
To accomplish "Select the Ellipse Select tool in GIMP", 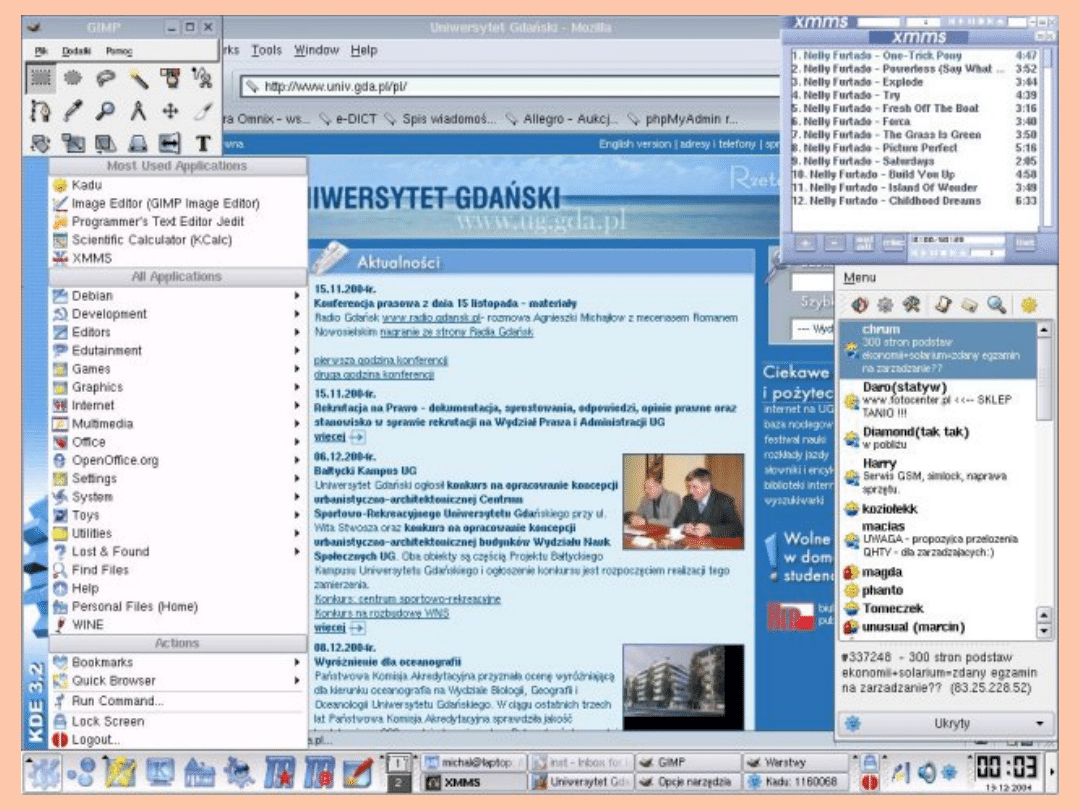I will pos(73,78).
